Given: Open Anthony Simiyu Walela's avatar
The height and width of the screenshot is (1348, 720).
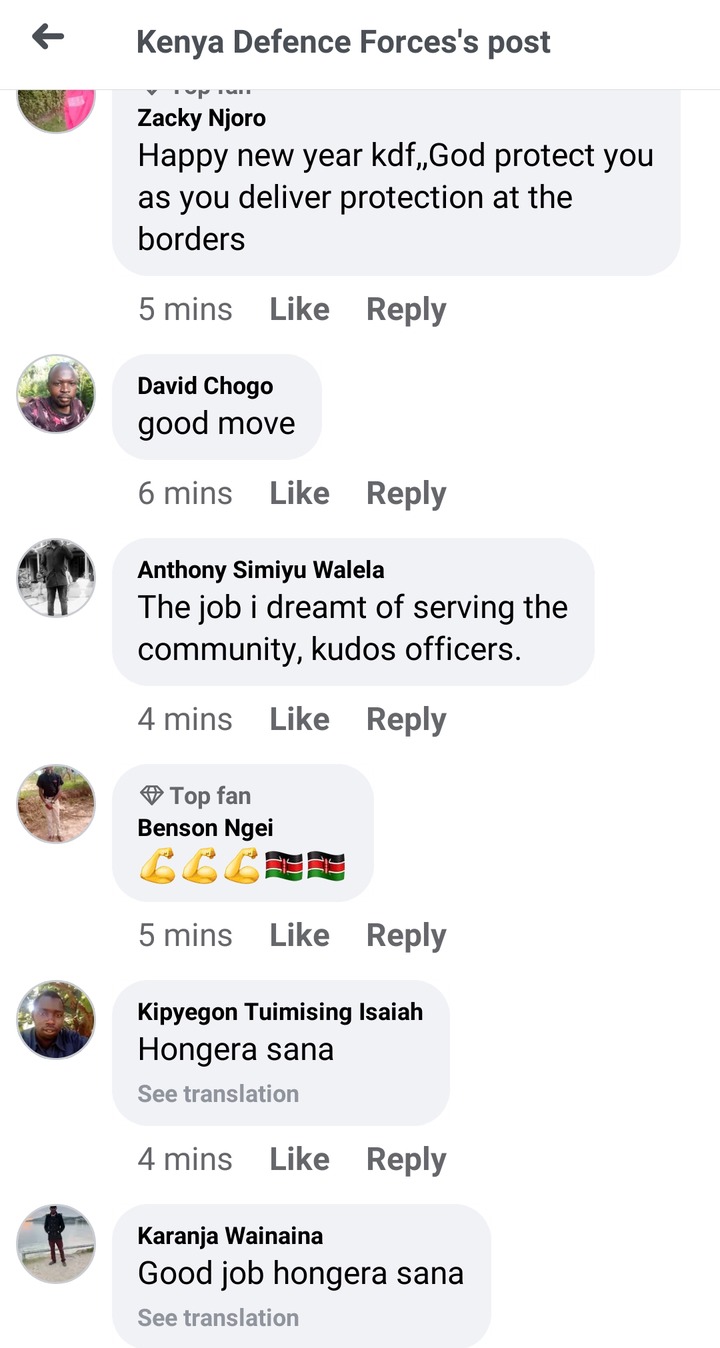Looking at the screenshot, I should coord(56,578).
